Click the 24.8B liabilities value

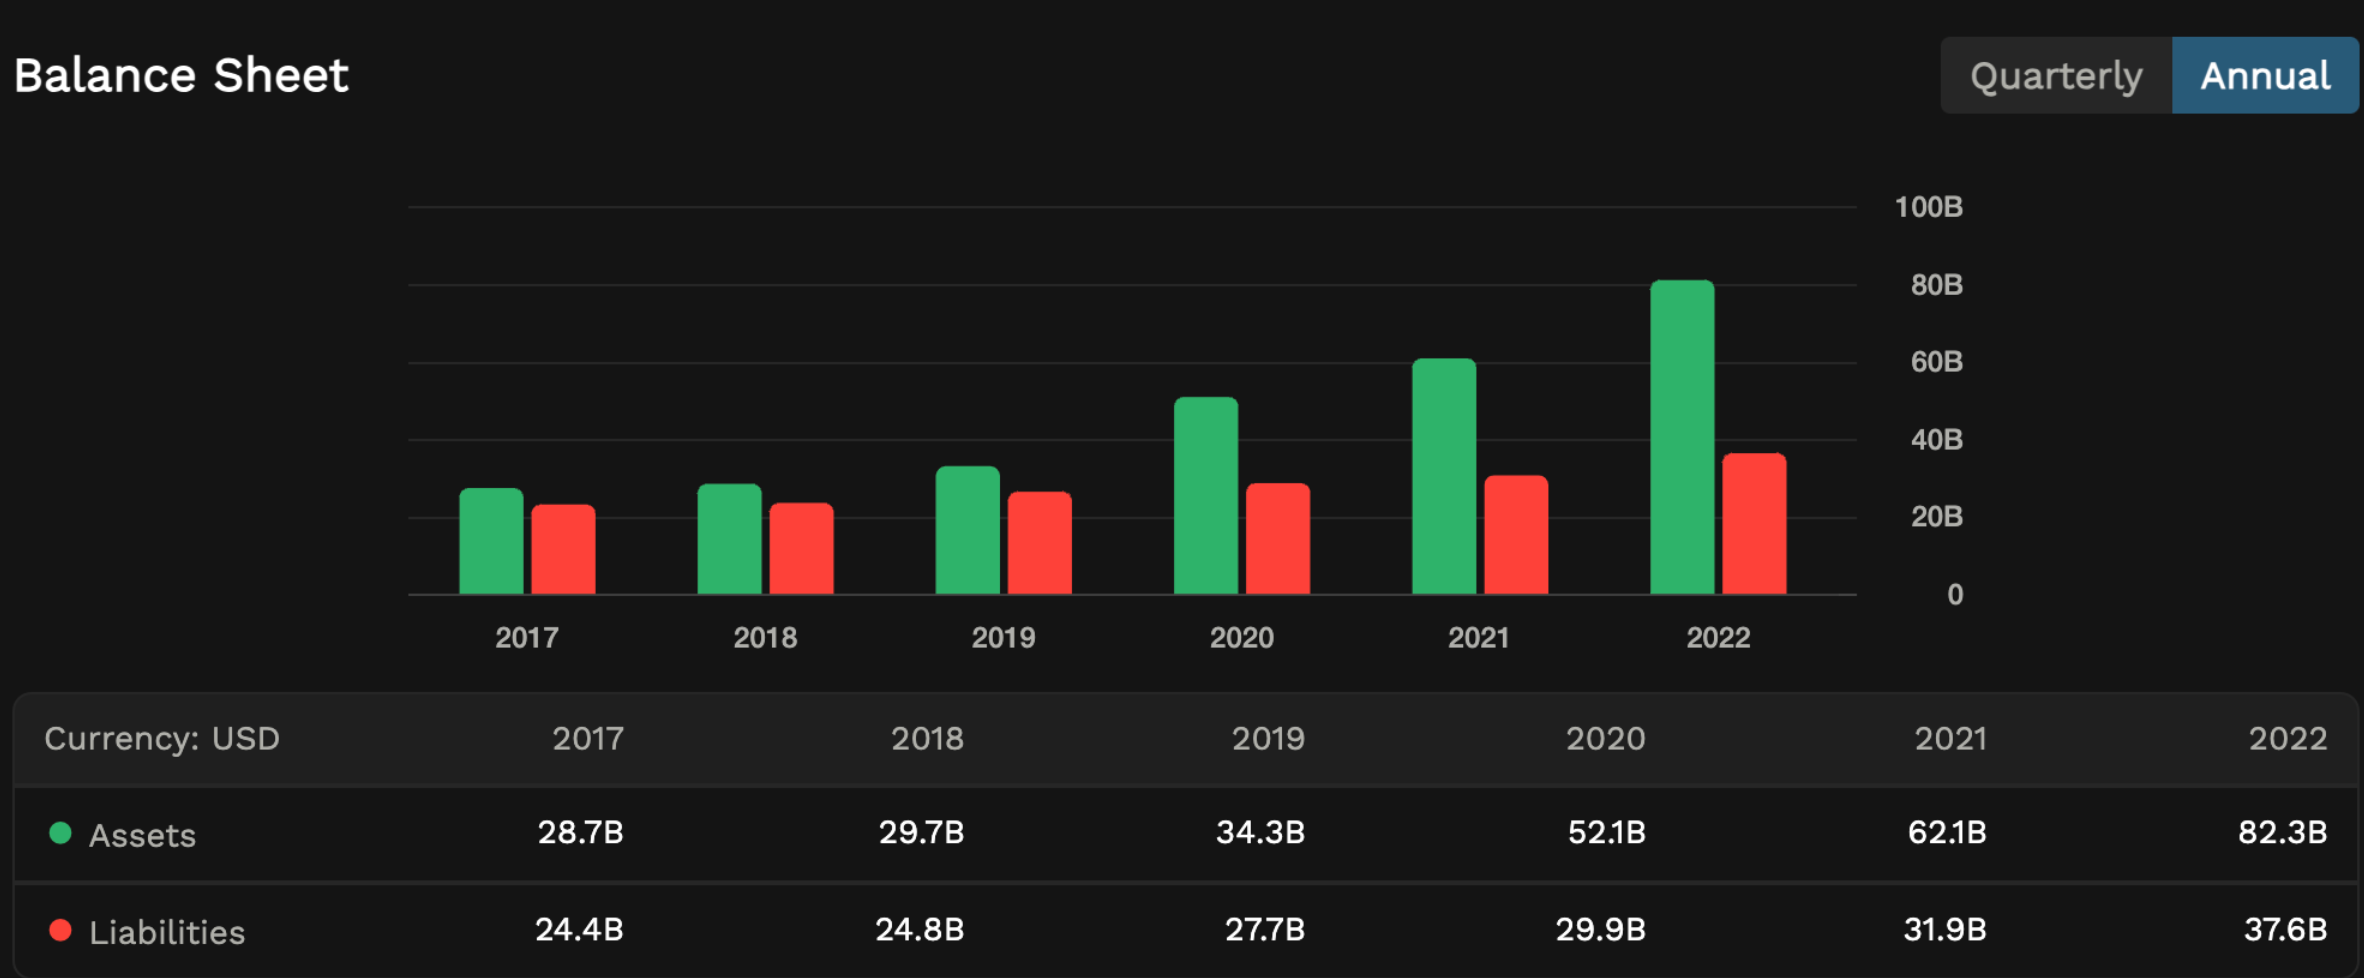click(x=920, y=929)
